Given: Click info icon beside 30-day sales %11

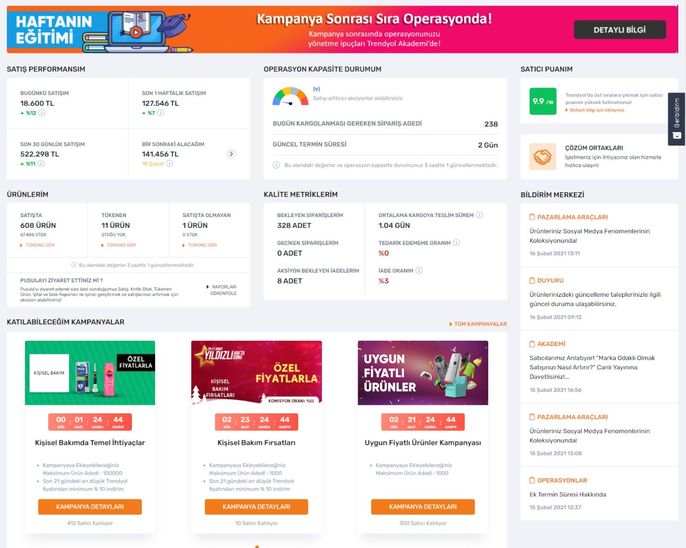Looking at the screenshot, I should tap(41, 164).
